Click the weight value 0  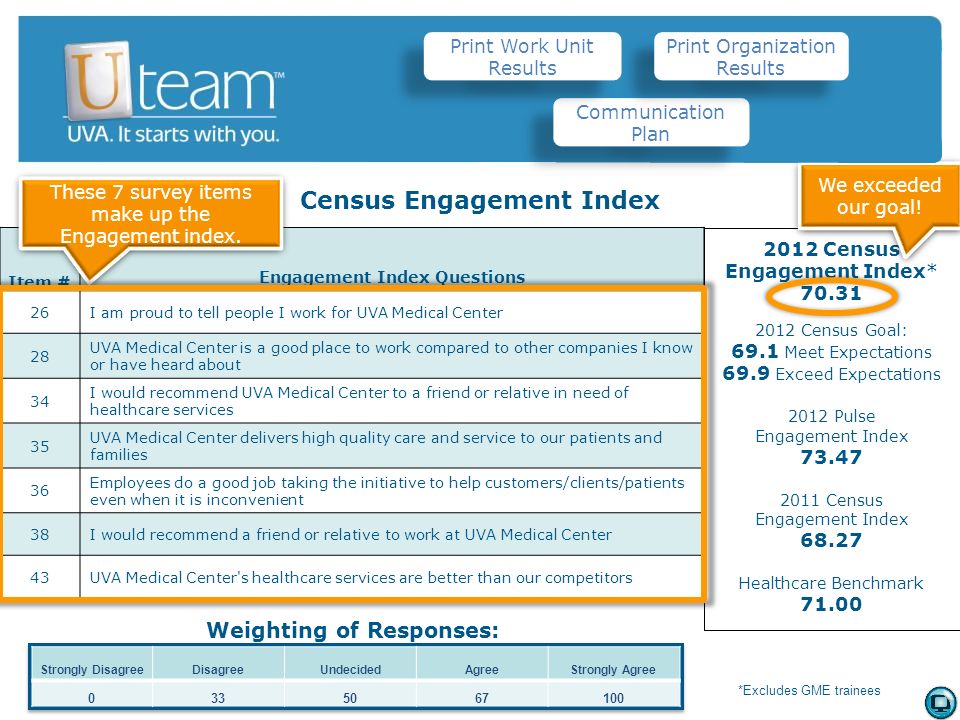[91, 698]
